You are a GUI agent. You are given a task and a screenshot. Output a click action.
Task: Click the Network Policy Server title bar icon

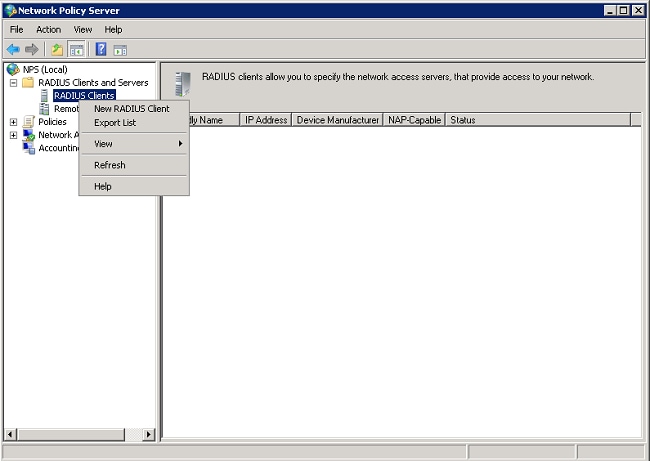[10, 10]
